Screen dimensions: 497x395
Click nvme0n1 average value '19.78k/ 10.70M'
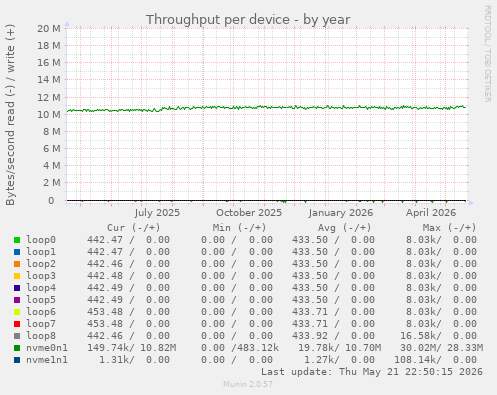339,348
